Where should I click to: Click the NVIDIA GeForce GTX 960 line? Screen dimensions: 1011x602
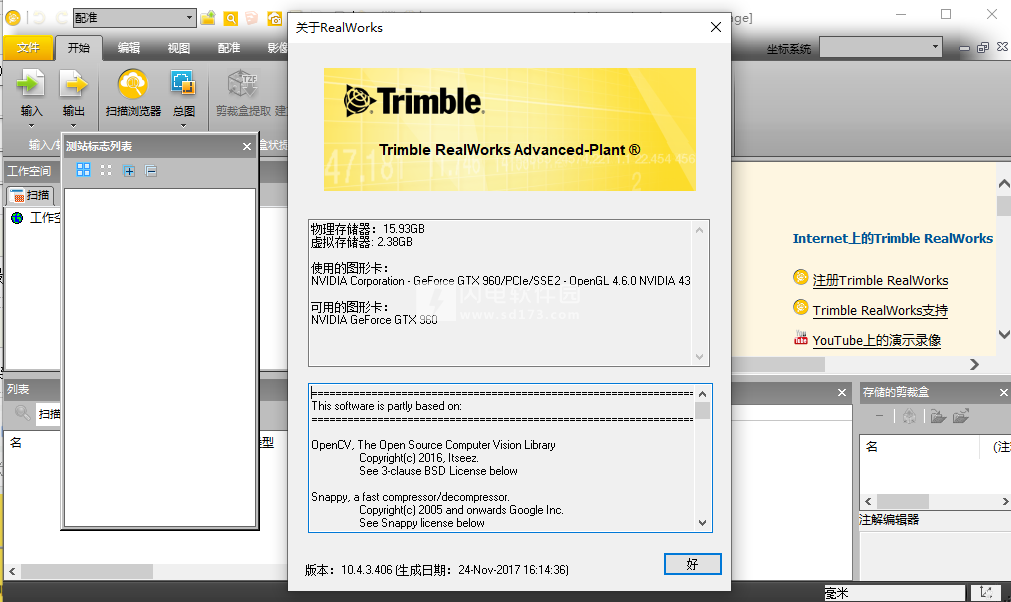(x=374, y=320)
